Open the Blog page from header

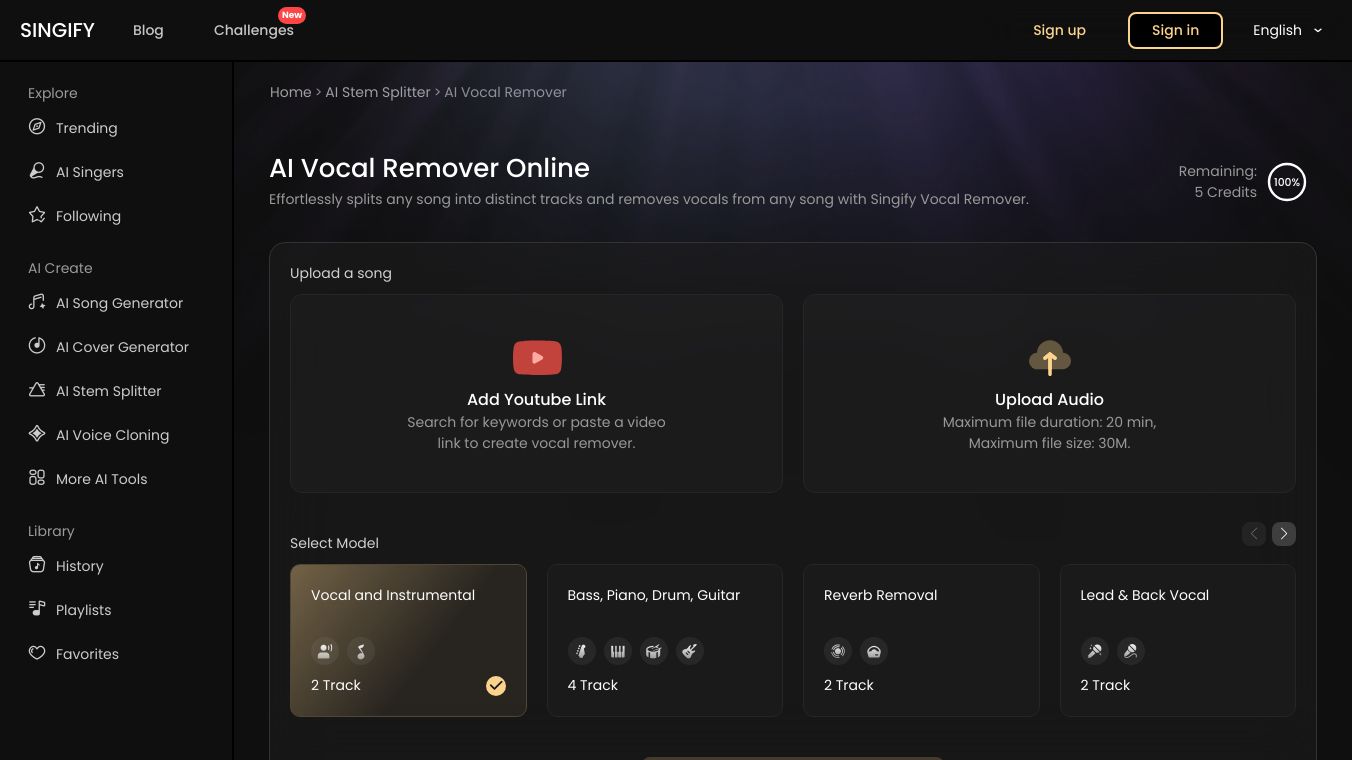[x=148, y=30]
